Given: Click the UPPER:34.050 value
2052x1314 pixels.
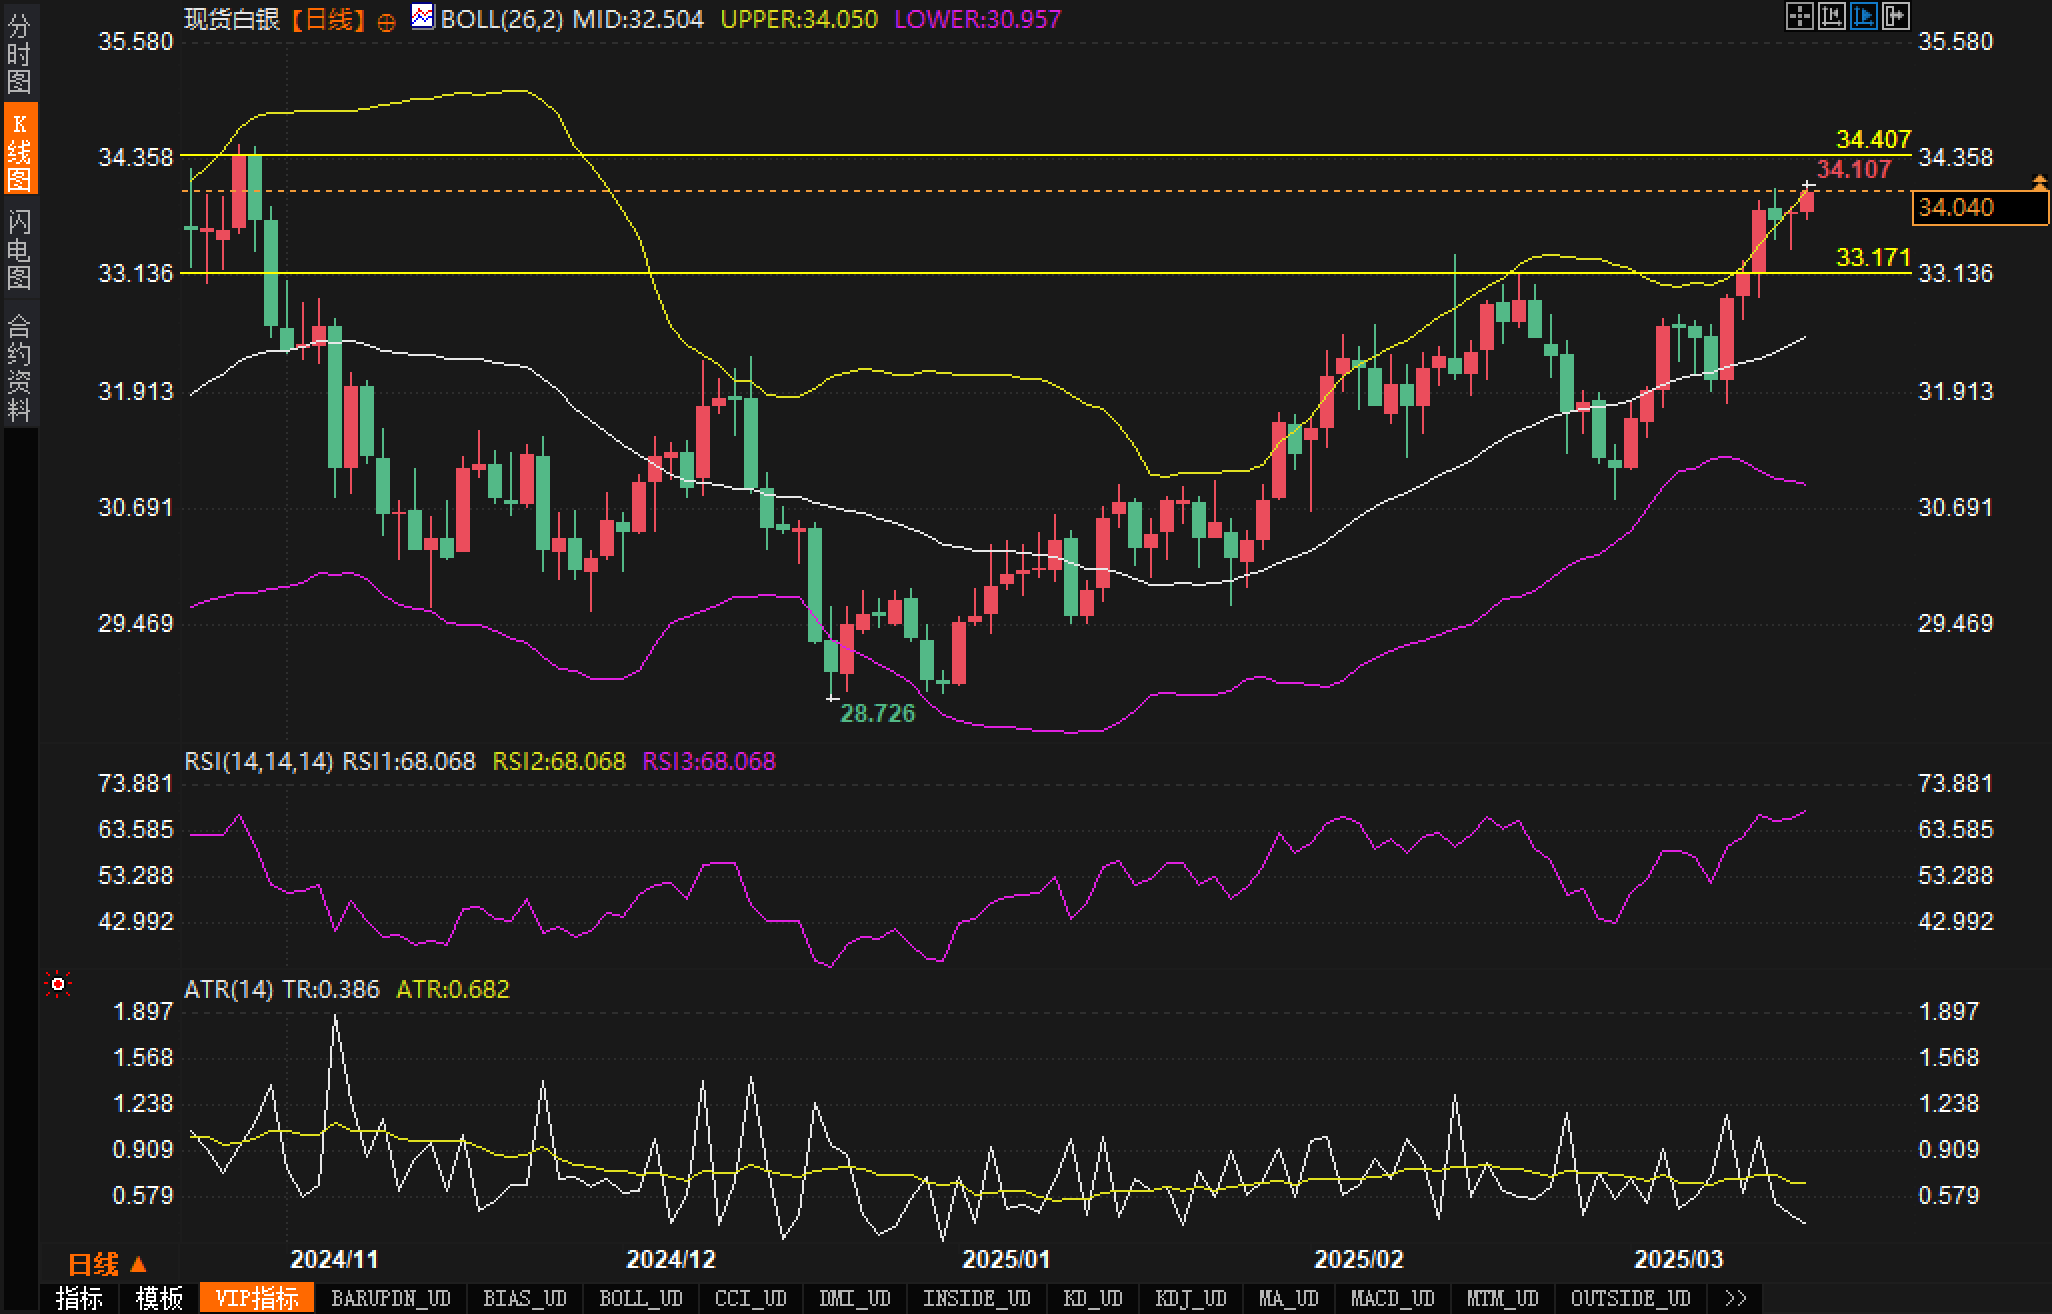Looking at the screenshot, I should pyautogui.click(x=799, y=18).
